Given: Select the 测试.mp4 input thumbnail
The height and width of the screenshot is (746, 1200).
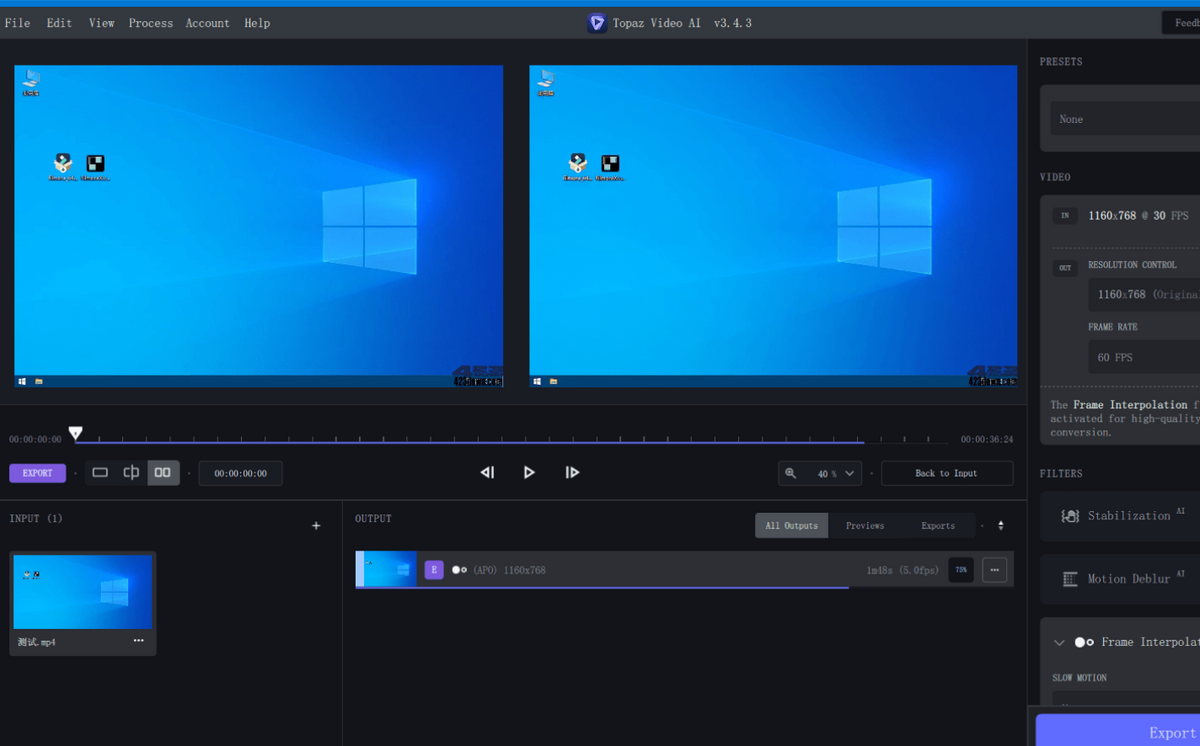Looking at the screenshot, I should coord(83,592).
